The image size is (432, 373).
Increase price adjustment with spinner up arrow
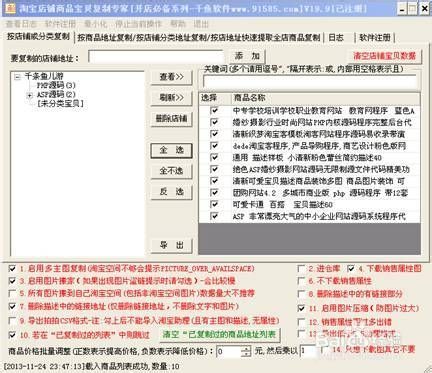coord(246,349)
